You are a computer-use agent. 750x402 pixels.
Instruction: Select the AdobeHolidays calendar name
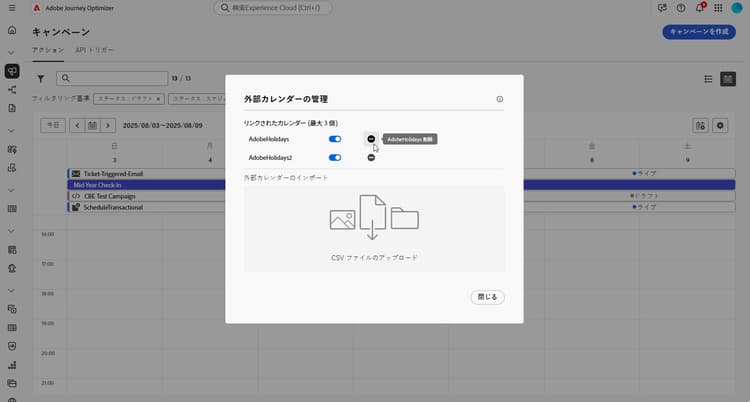tap(268, 139)
